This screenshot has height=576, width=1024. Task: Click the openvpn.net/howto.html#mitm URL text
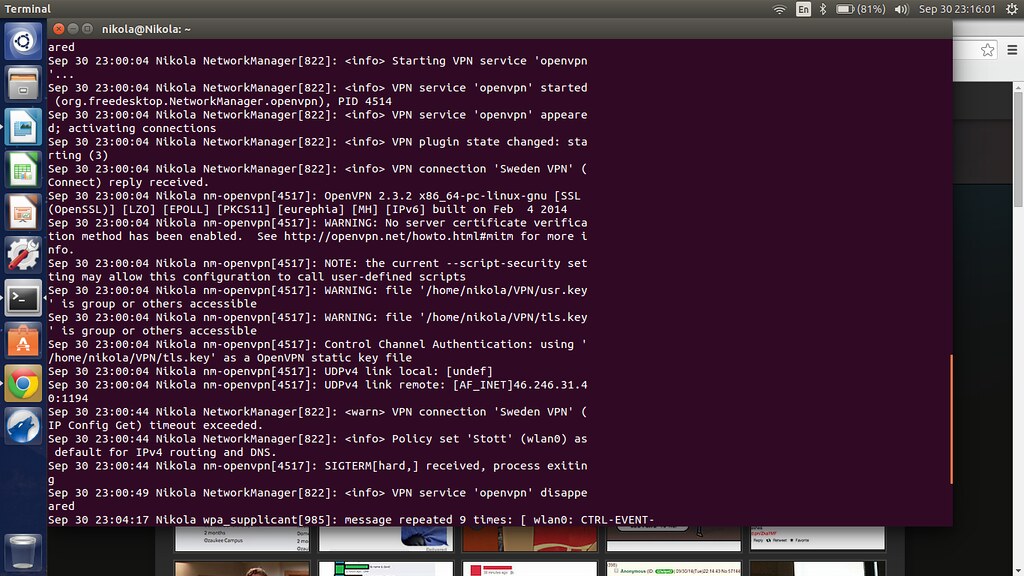[x=398, y=236]
